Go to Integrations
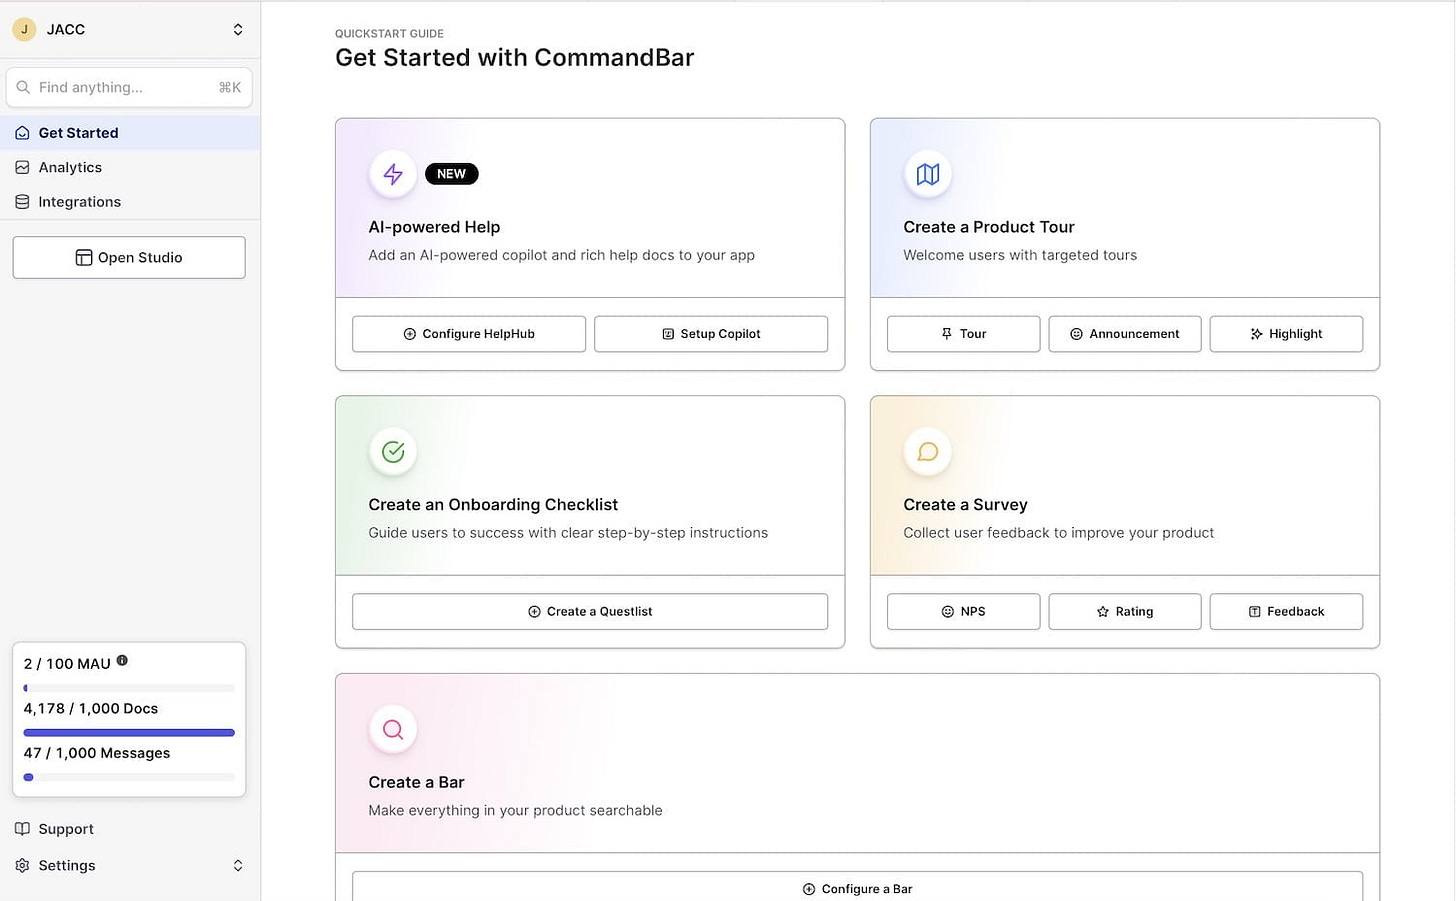1456x901 pixels. click(130, 202)
